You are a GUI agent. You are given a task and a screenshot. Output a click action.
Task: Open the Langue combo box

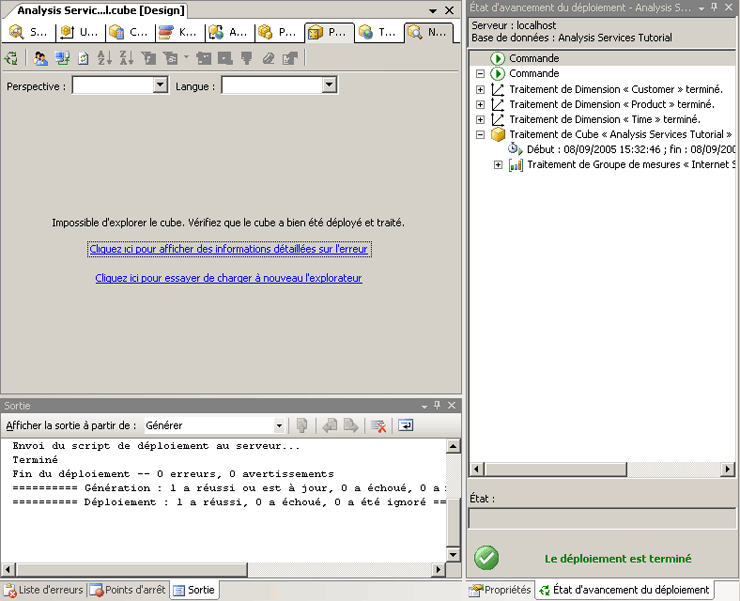(x=279, y=85)
